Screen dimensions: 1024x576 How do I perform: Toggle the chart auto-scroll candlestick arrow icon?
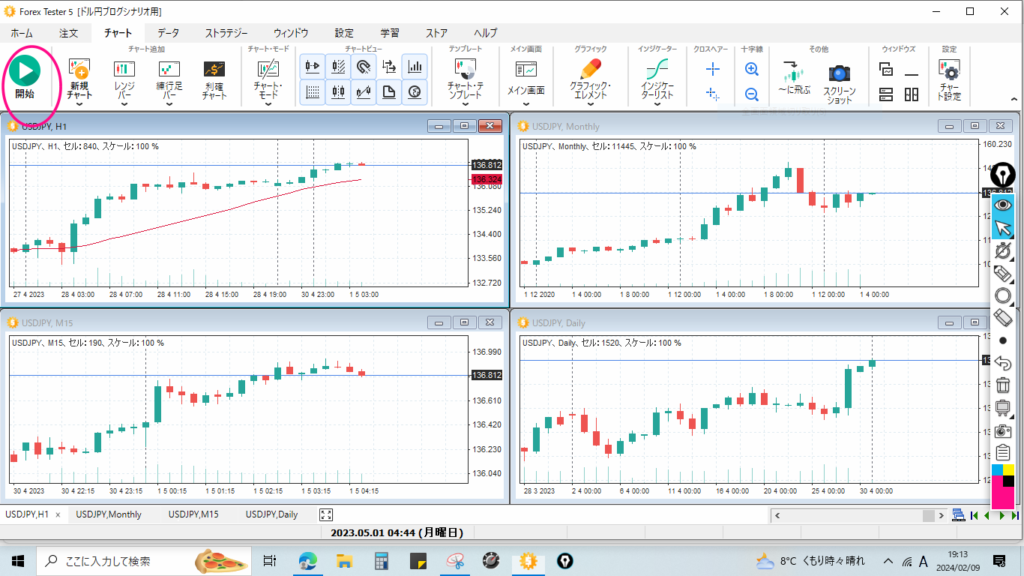tap(313, 67)
